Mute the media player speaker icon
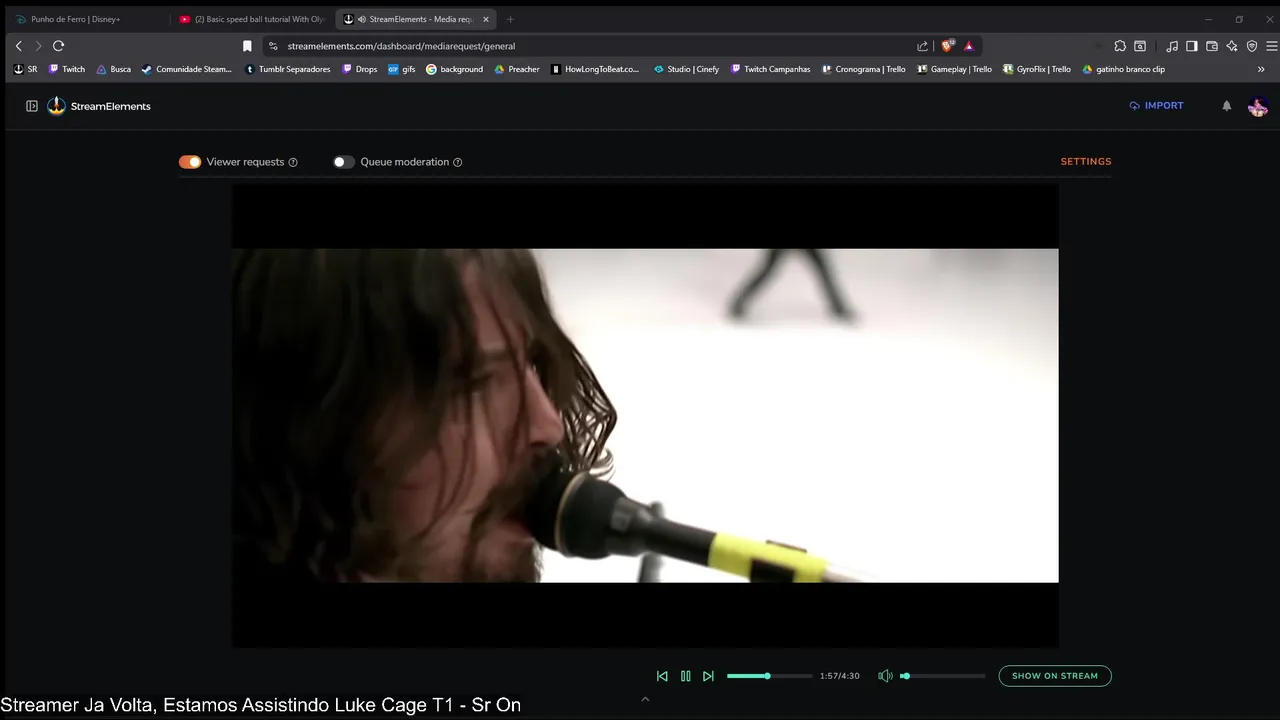This screenshot has height=720, width=1280. [x=885, y=676]
